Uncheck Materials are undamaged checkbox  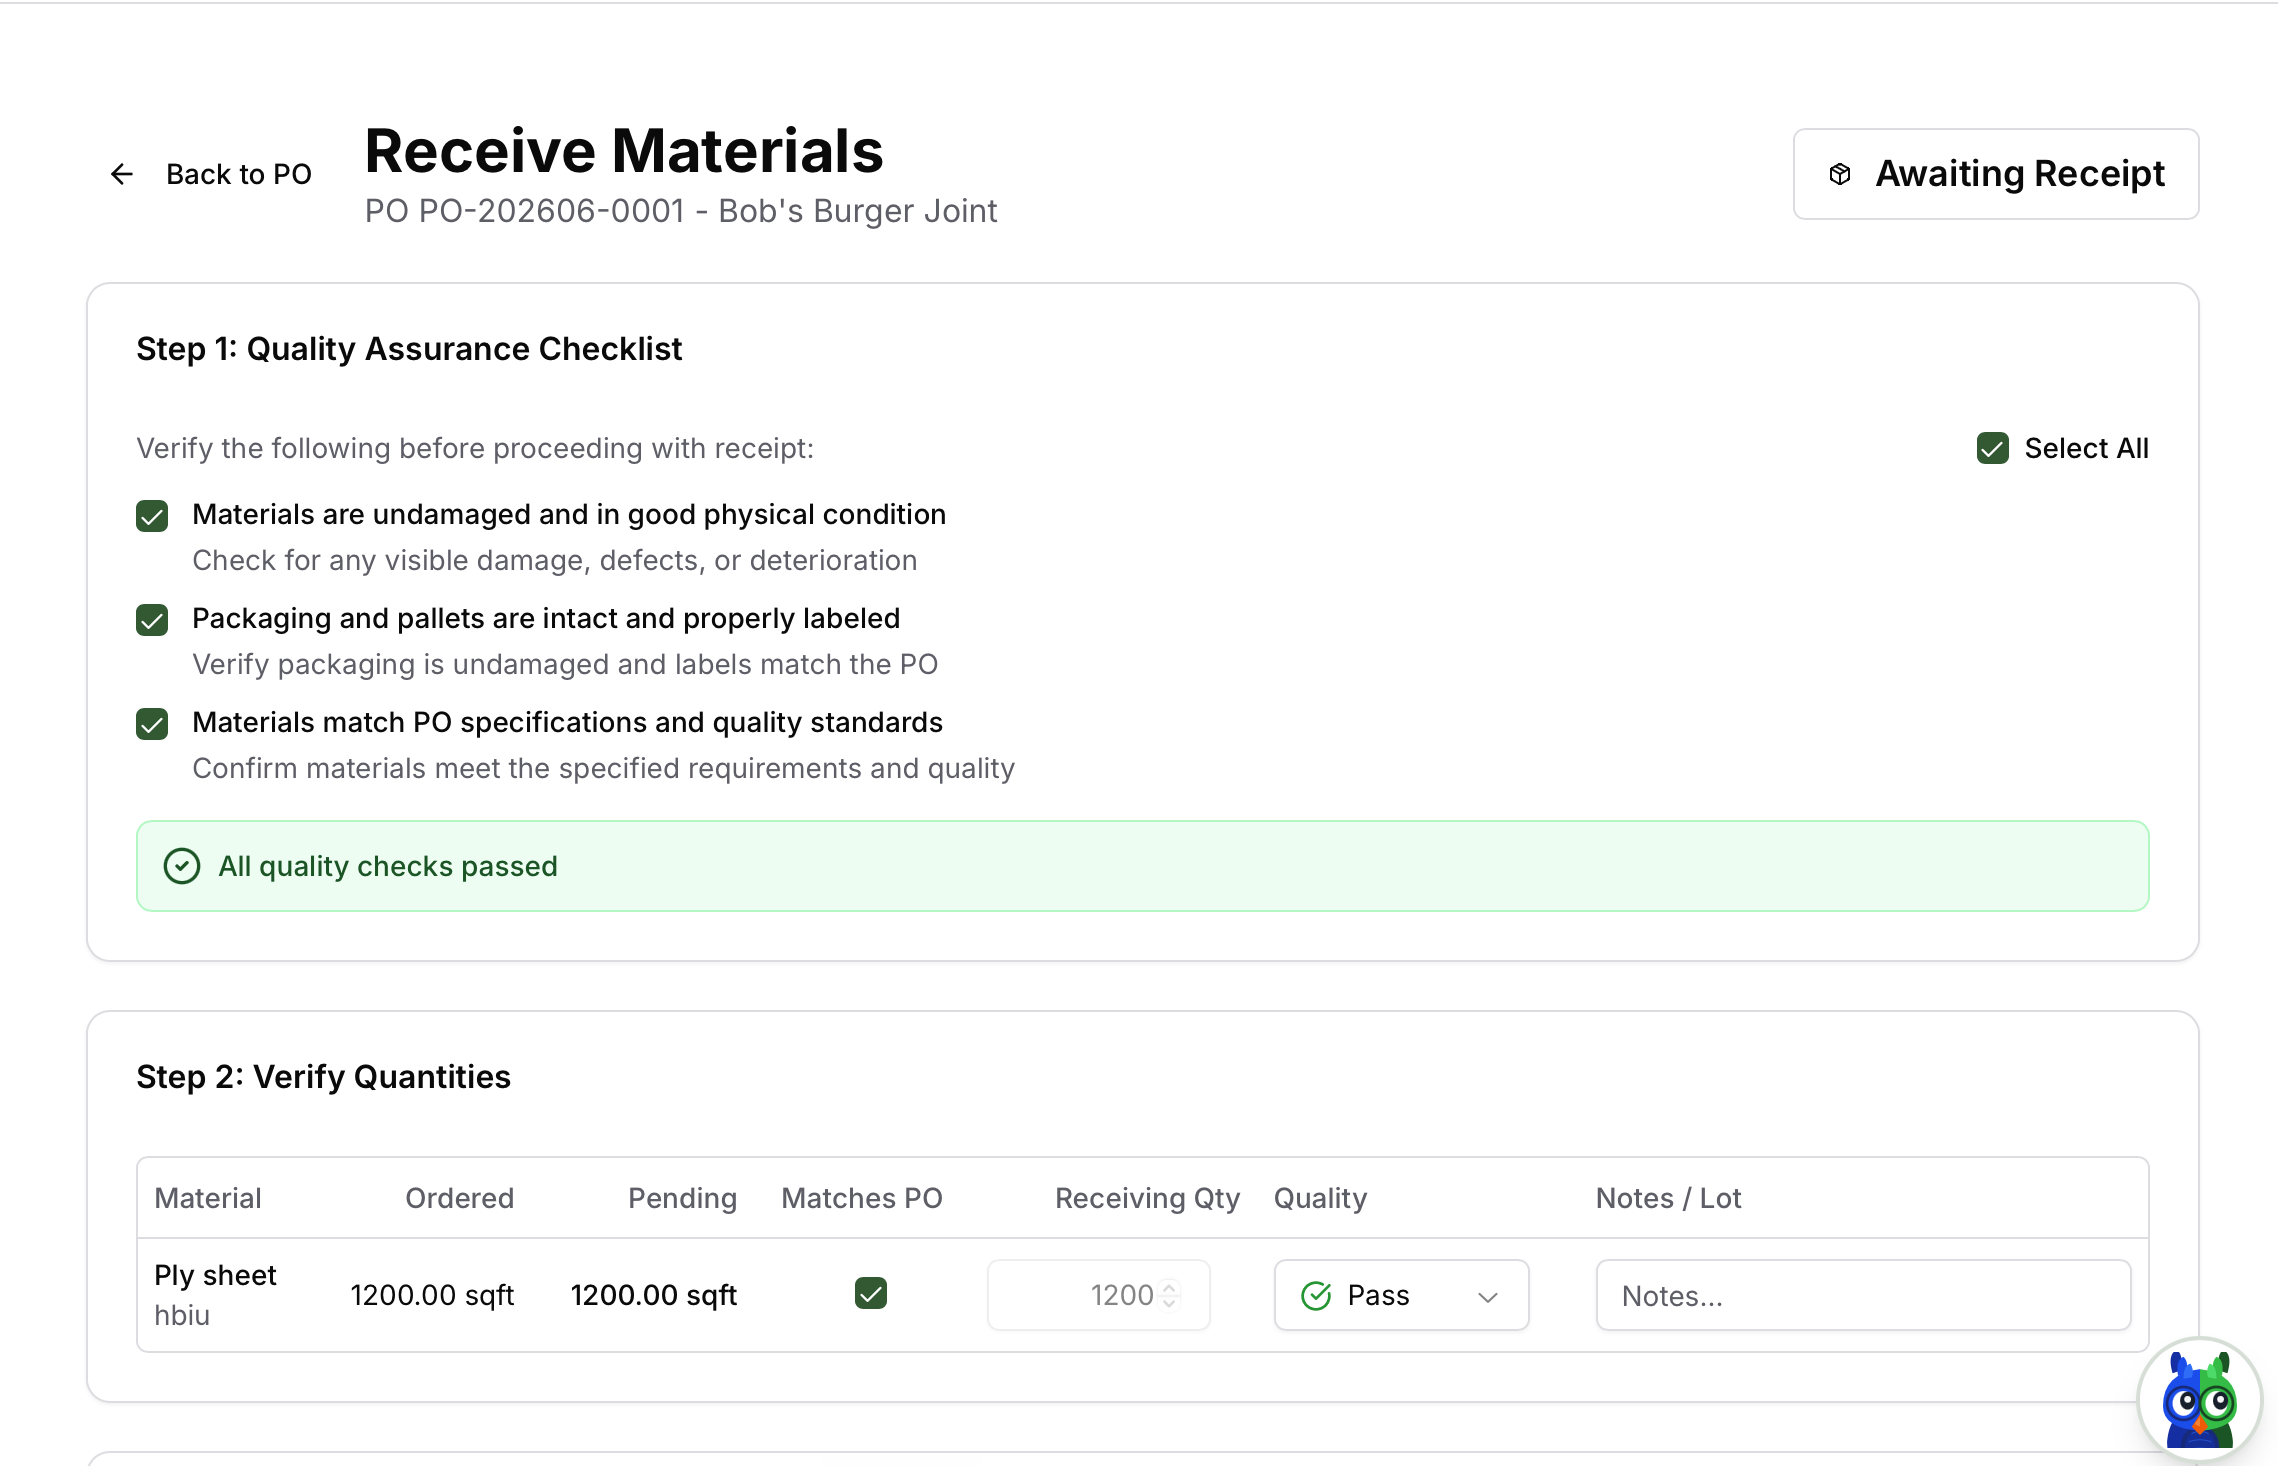(152, 516)
